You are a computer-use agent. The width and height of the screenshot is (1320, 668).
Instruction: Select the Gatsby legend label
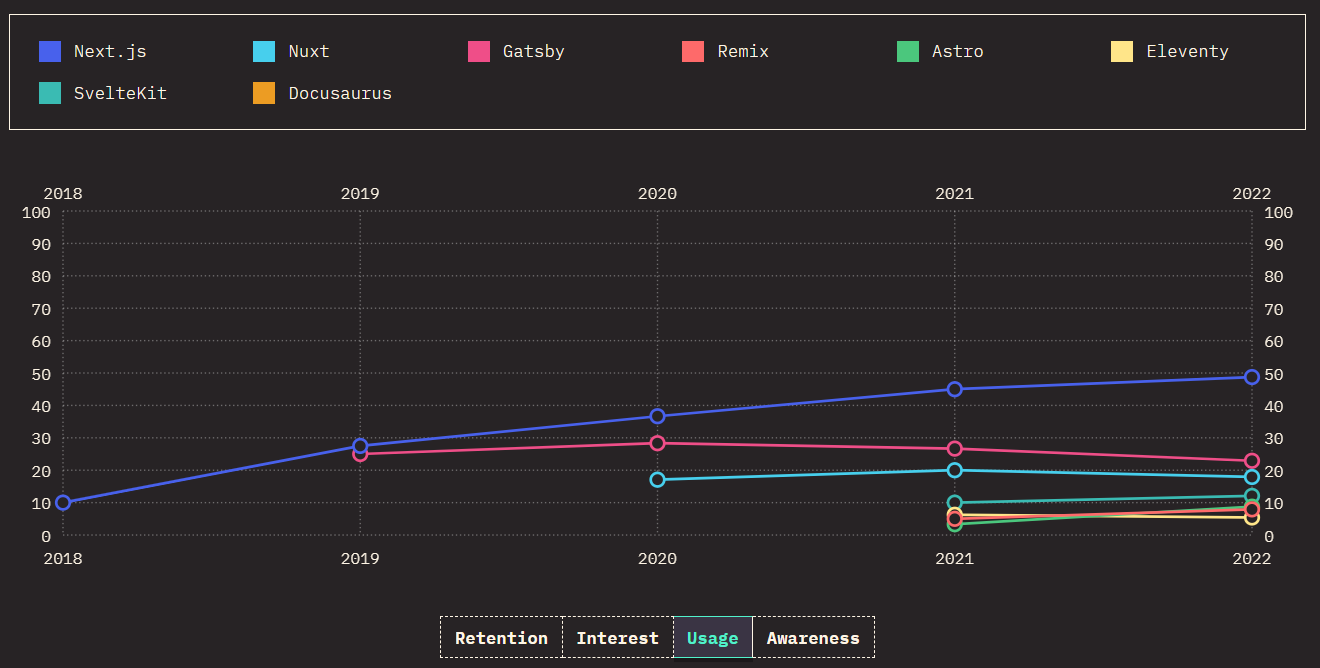pyautogui.click(x=534, y=52)
